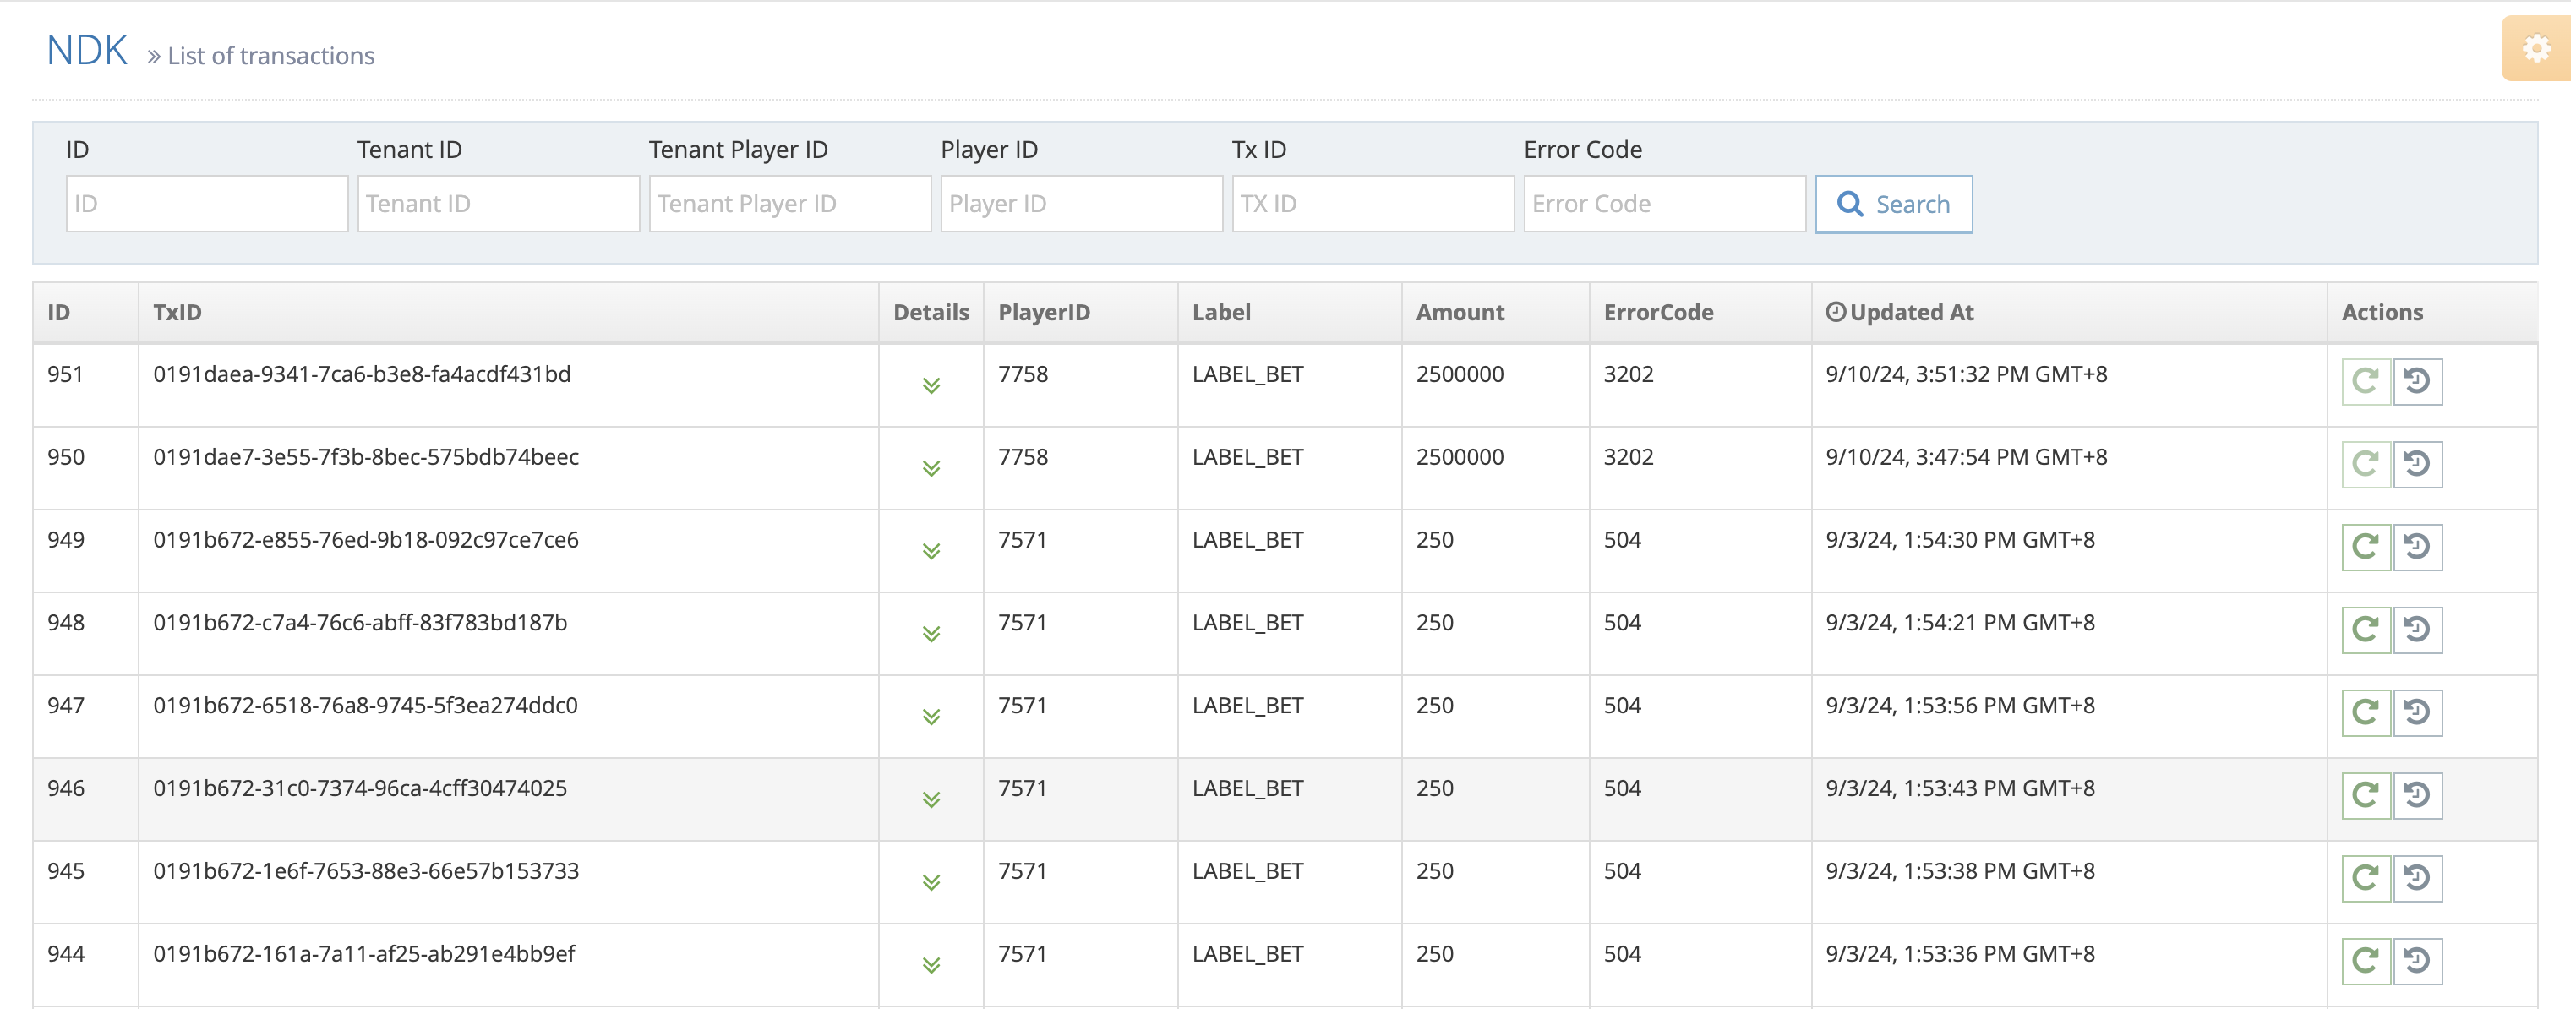Expand details chevron for transaction 948

pos(931,634)
